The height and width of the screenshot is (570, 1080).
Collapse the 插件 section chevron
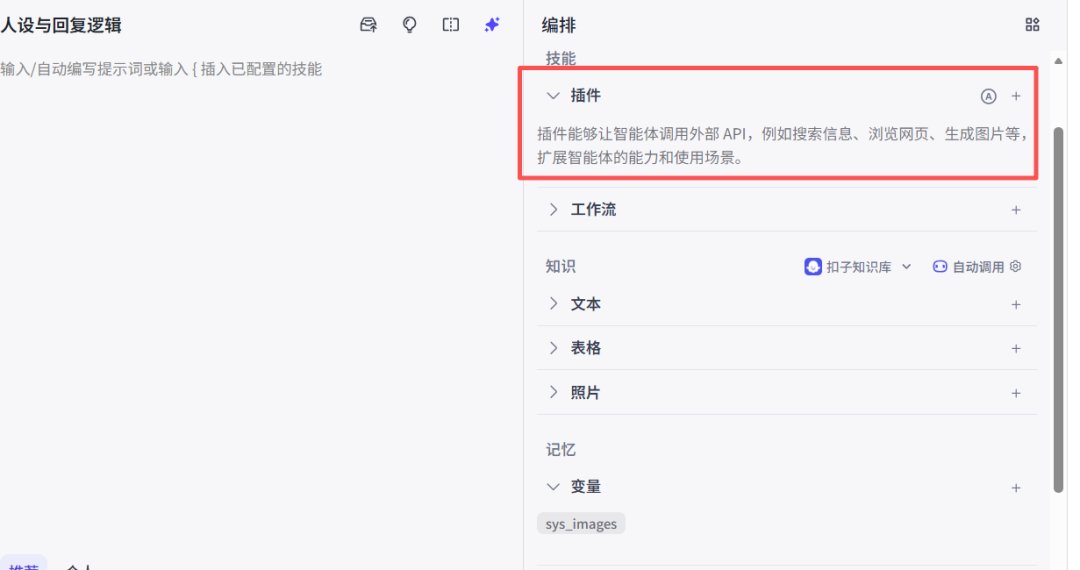[552, 96]
